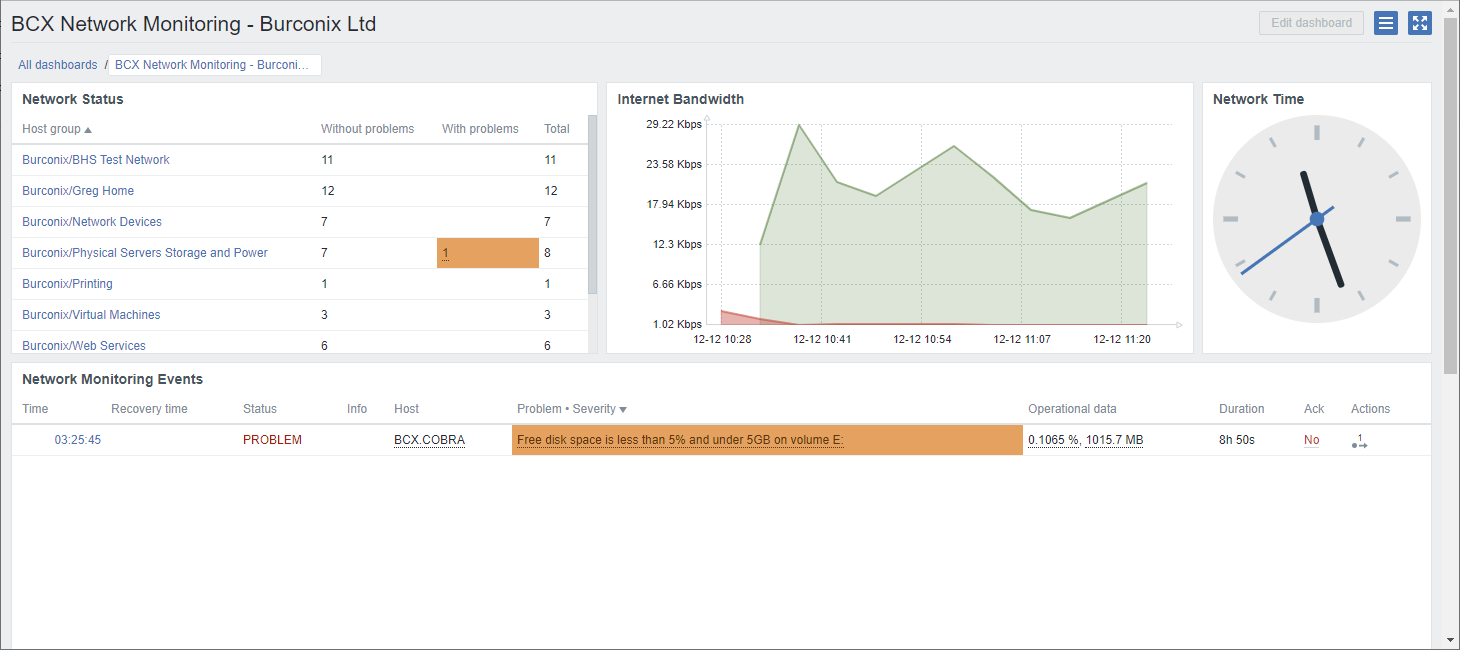Image resolution: width=1460 pixels, height=650 pixels.
Task: Click the No acknowledgement link
Action: 1311,440
